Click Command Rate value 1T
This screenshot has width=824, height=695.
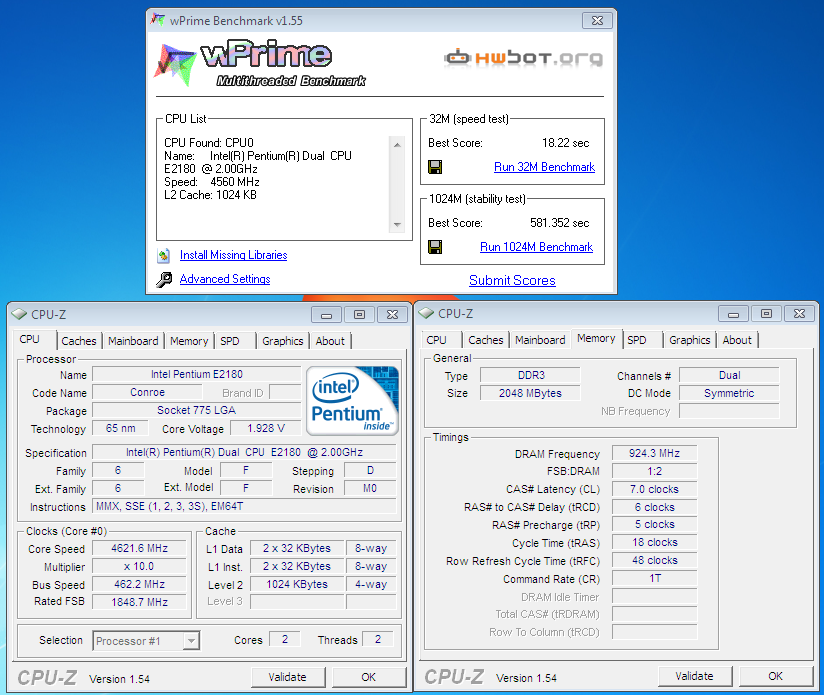pos(654,578)
